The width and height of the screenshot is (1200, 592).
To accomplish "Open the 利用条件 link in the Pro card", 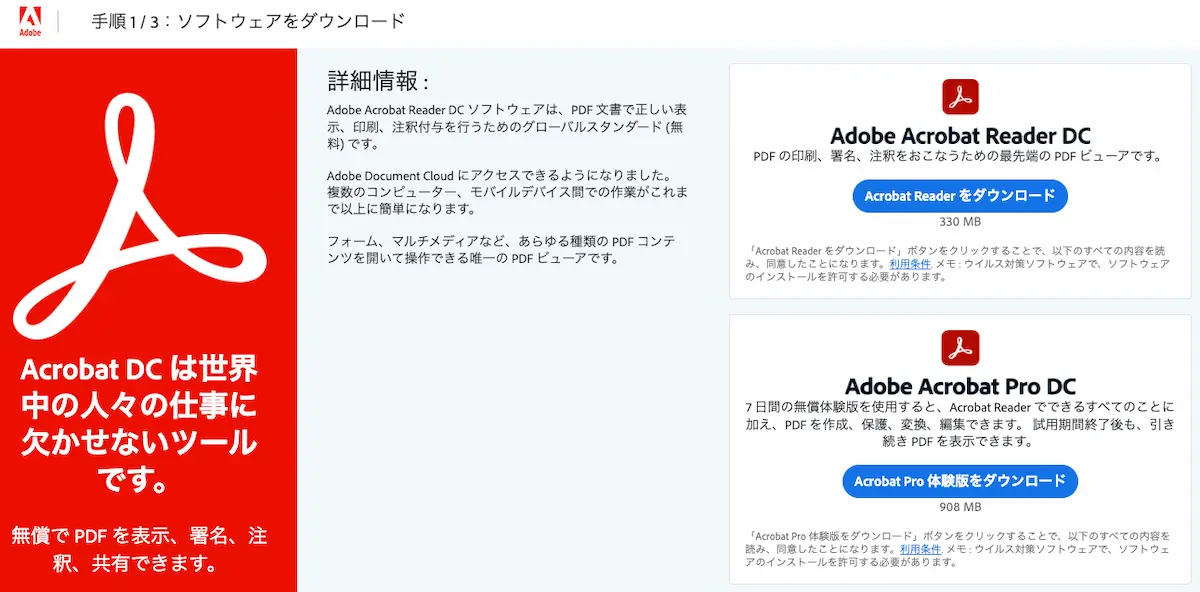I will click(x=920, y=549).
